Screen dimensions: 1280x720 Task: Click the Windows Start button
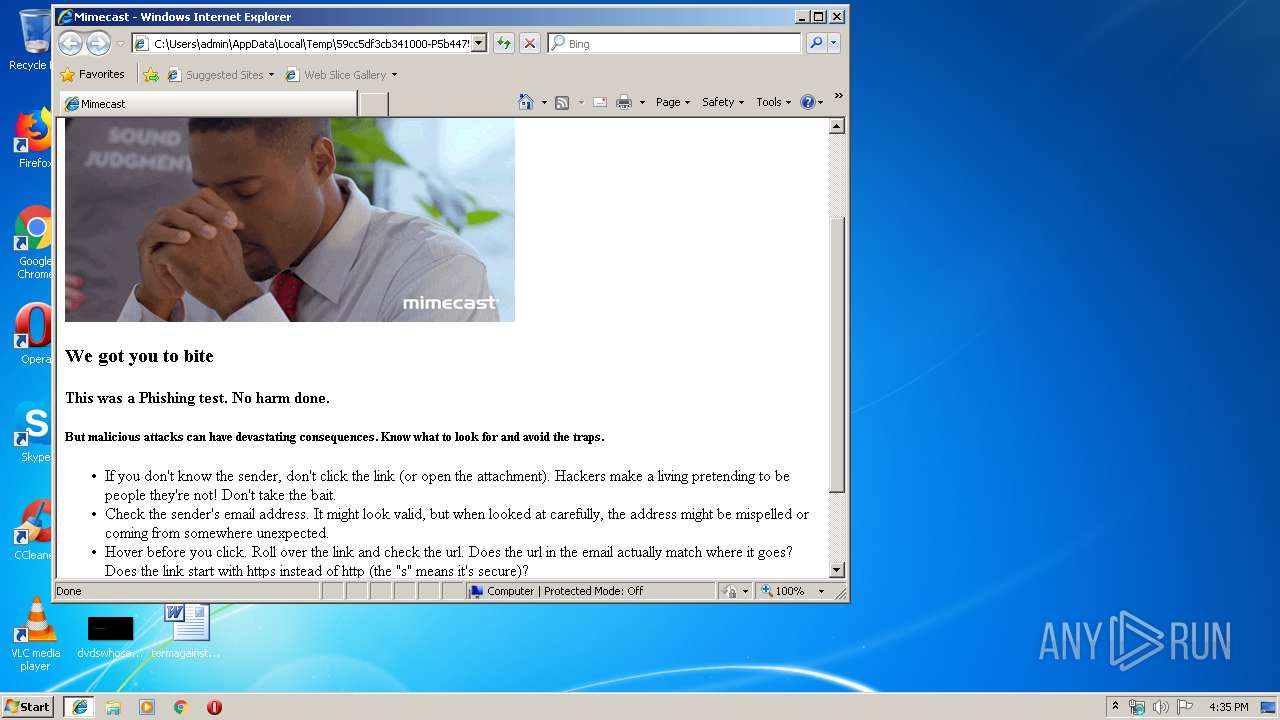pyautogui.click(x=28, y=706)
